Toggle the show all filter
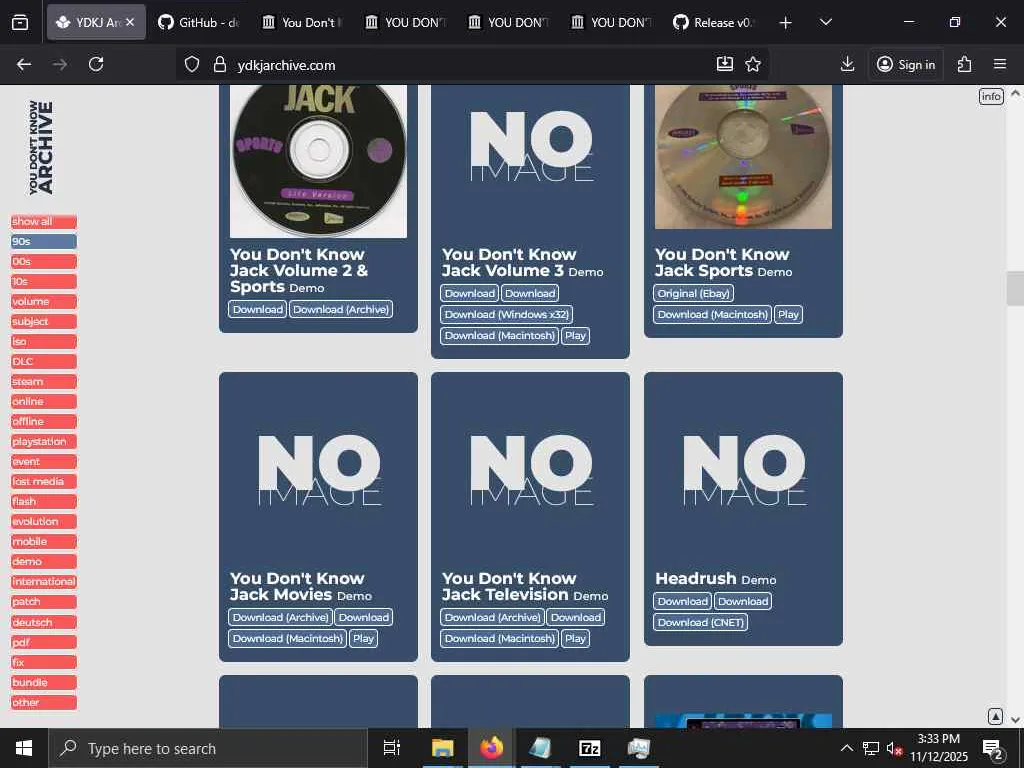 point(44,222)
